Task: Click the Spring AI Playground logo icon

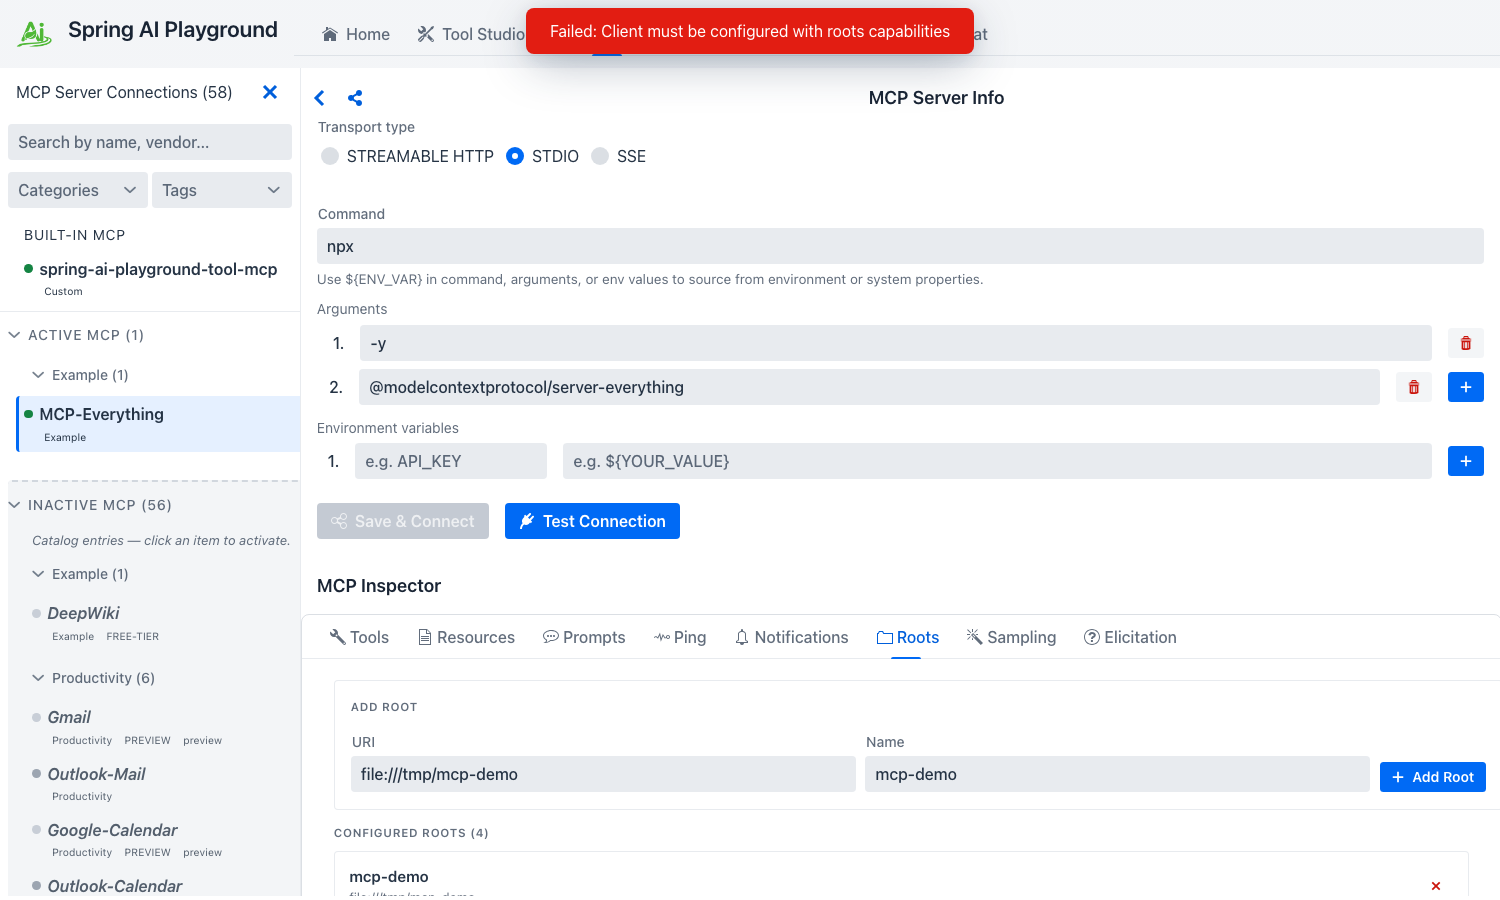Action: [35, 33]
